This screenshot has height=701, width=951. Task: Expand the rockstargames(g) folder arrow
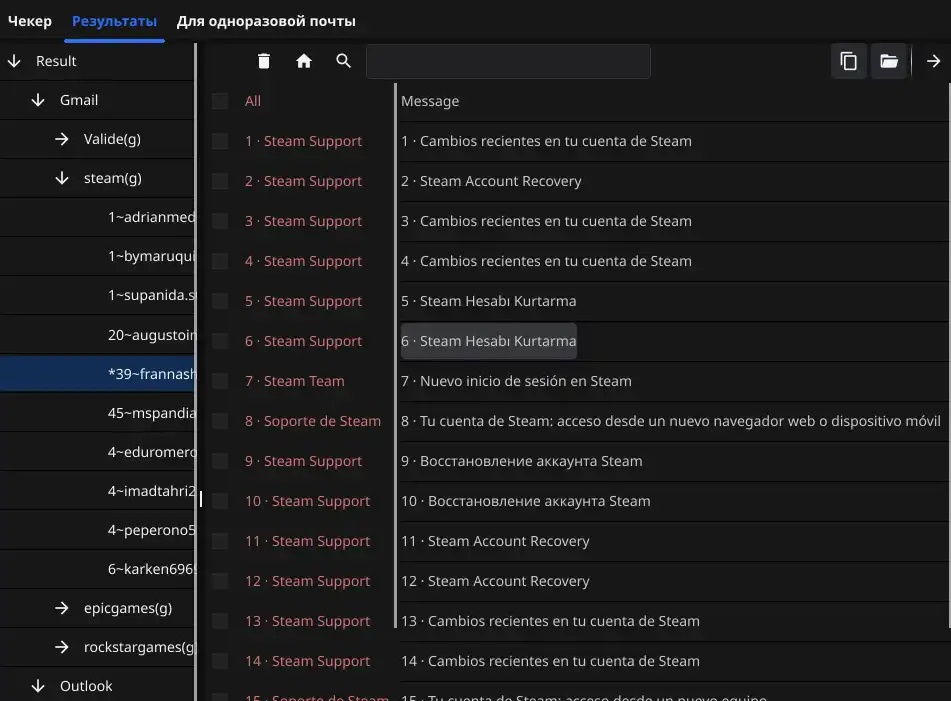coord(62,647)
